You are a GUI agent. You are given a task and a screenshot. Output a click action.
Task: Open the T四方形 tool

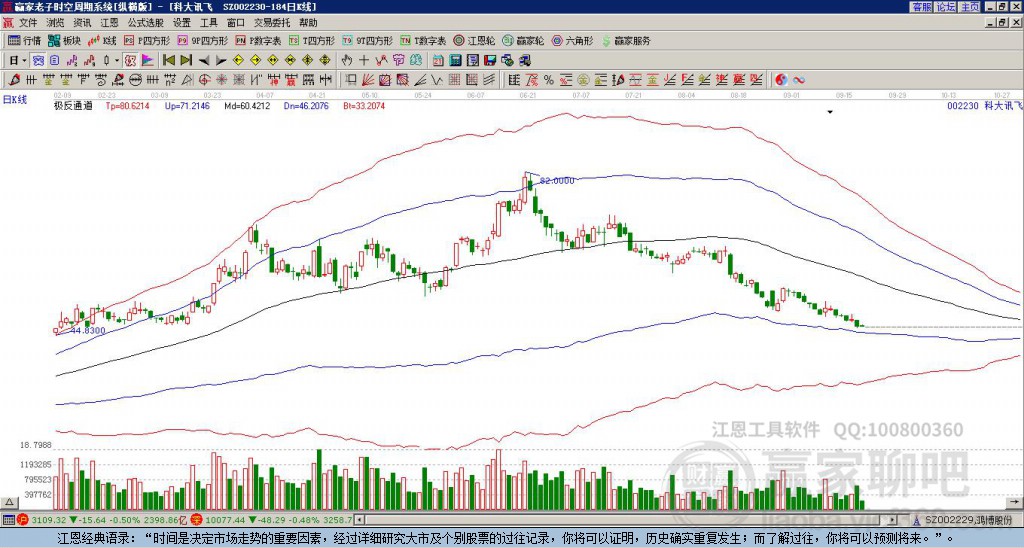[x=312, y=40]
